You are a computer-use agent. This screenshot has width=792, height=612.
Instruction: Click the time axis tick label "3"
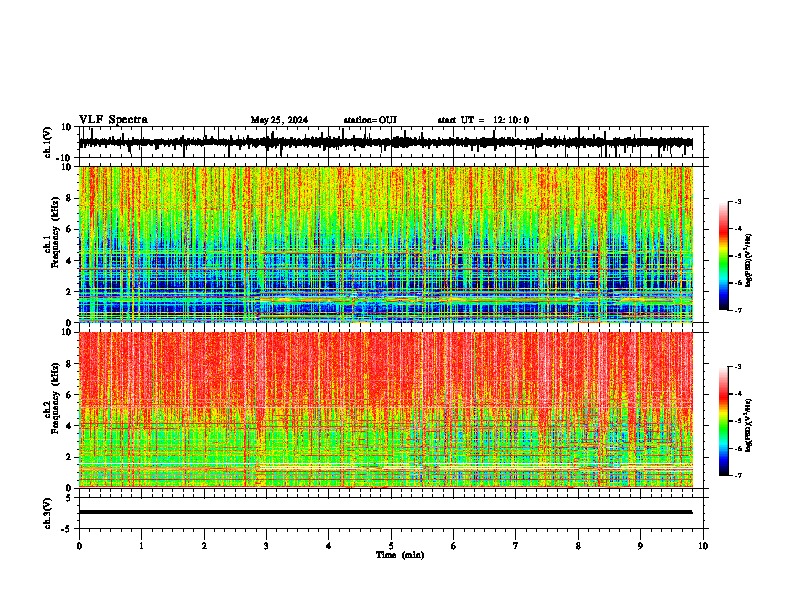tap(266, 546)
